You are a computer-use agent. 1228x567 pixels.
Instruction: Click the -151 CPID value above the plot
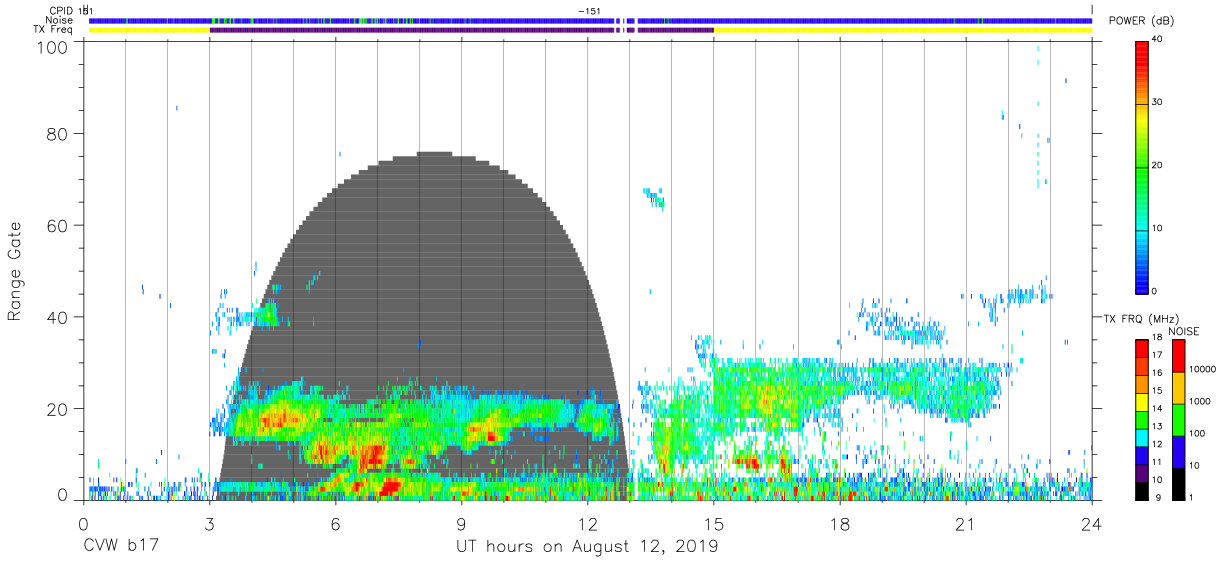[x=589, y=11]
